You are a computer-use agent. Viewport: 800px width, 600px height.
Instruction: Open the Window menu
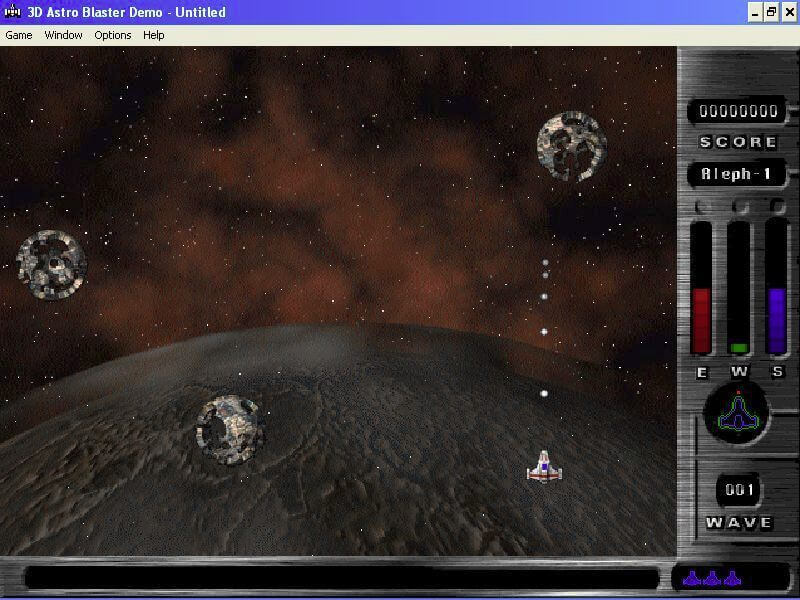click(63, 35)
